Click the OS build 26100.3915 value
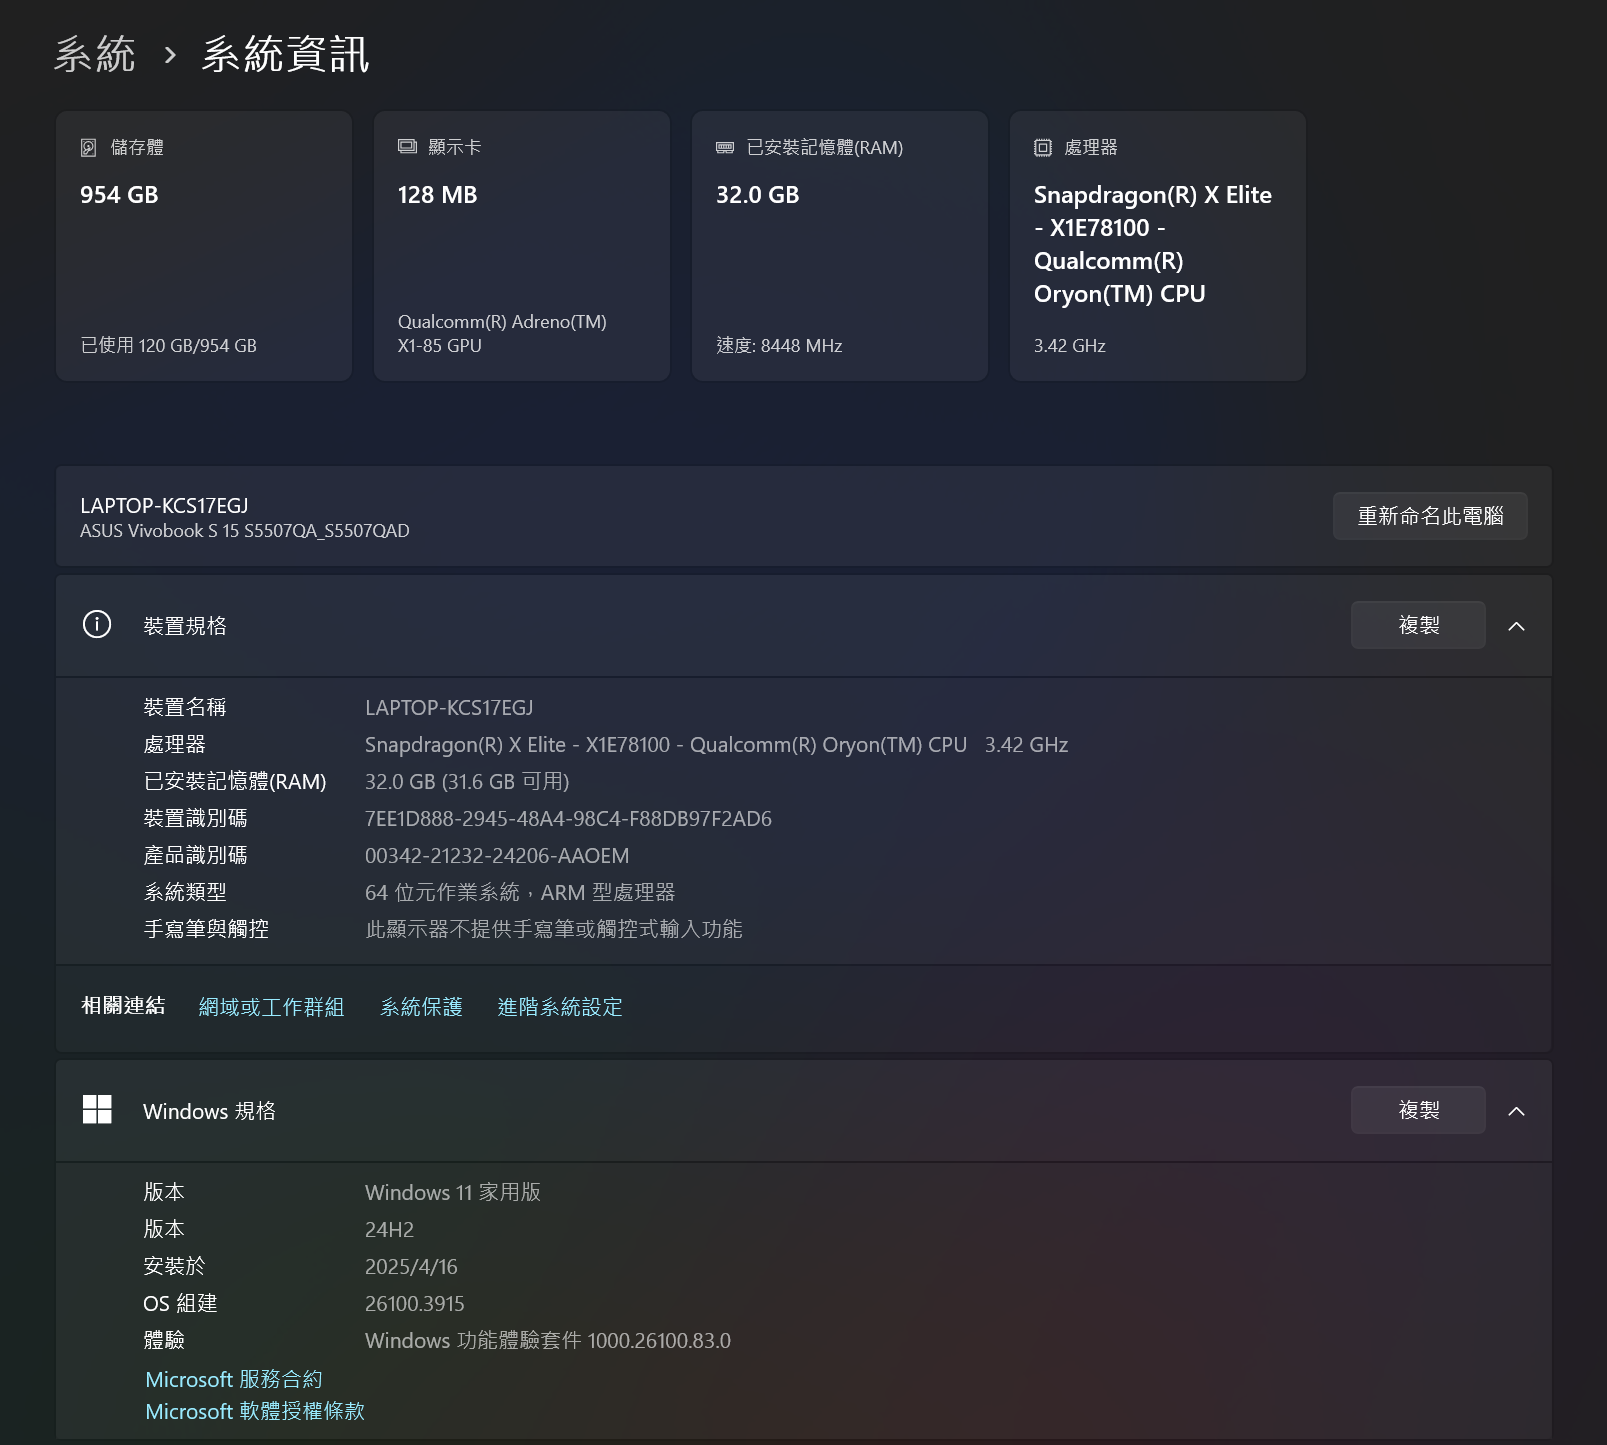This screenshot has width=1607, height=1445. pos(415,1304)
